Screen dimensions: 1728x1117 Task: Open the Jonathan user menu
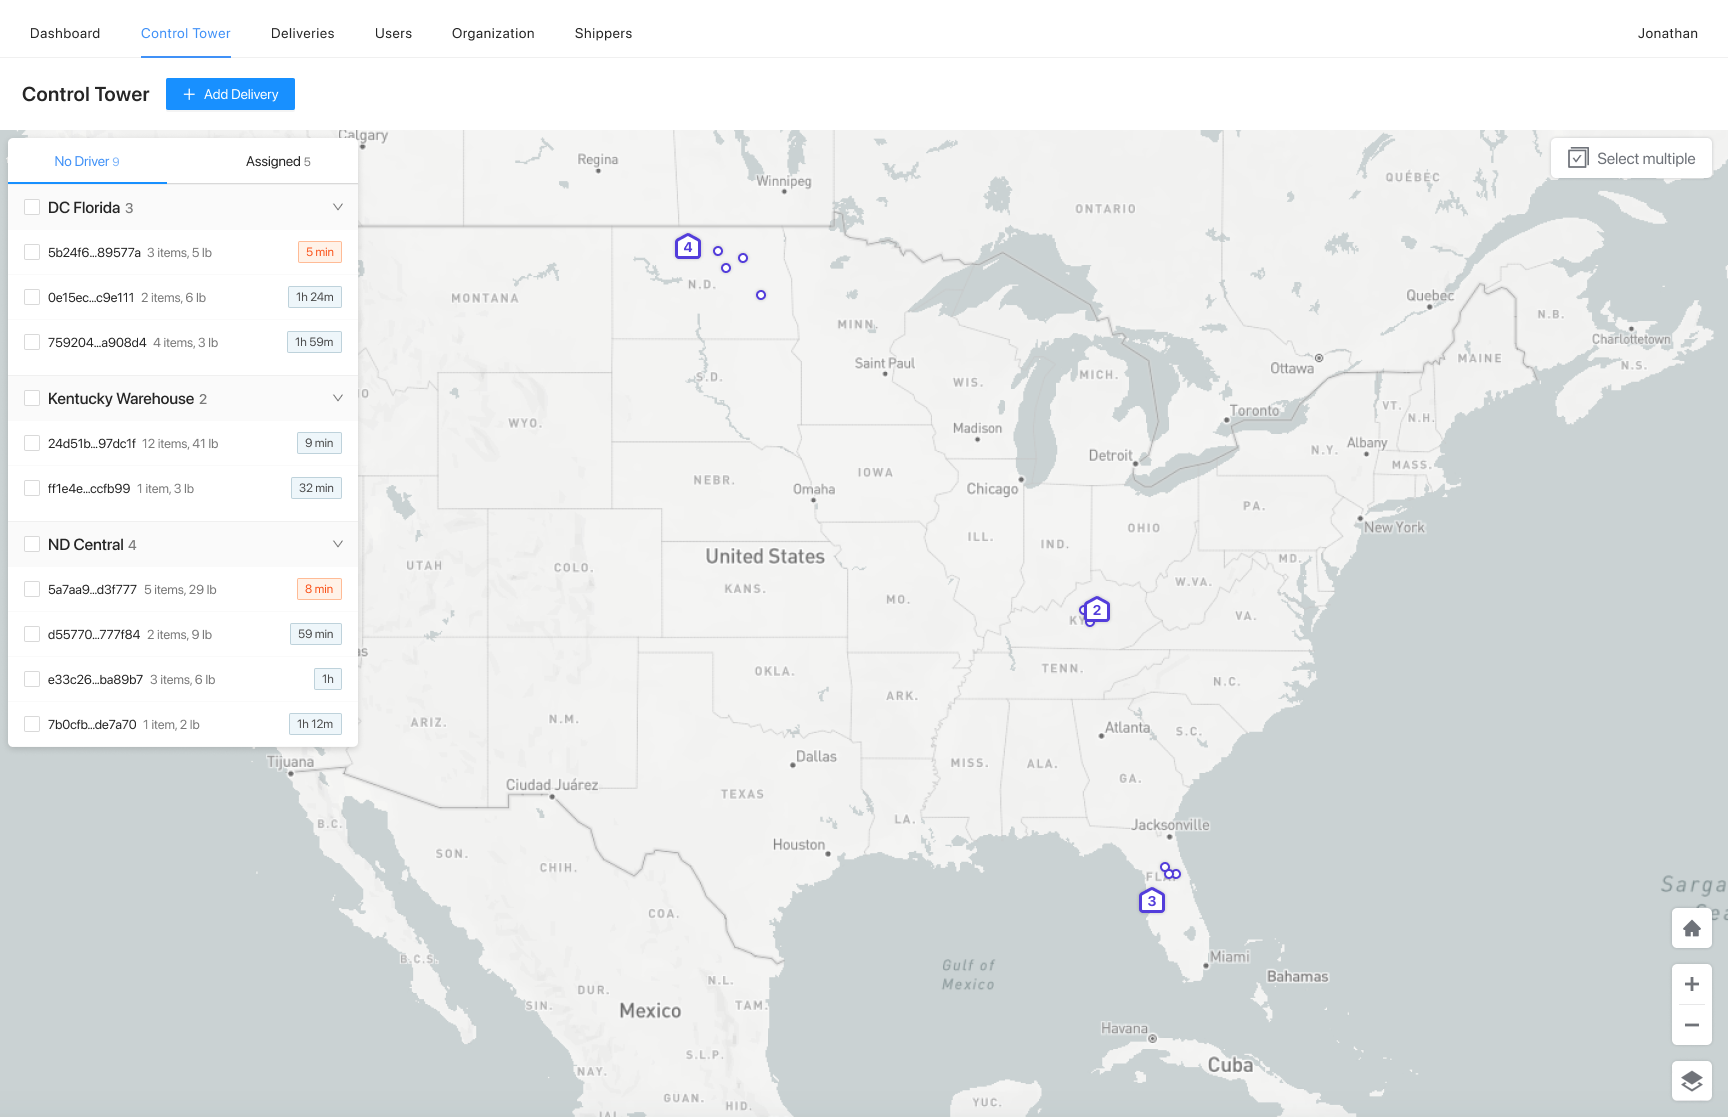point(1667,33)
